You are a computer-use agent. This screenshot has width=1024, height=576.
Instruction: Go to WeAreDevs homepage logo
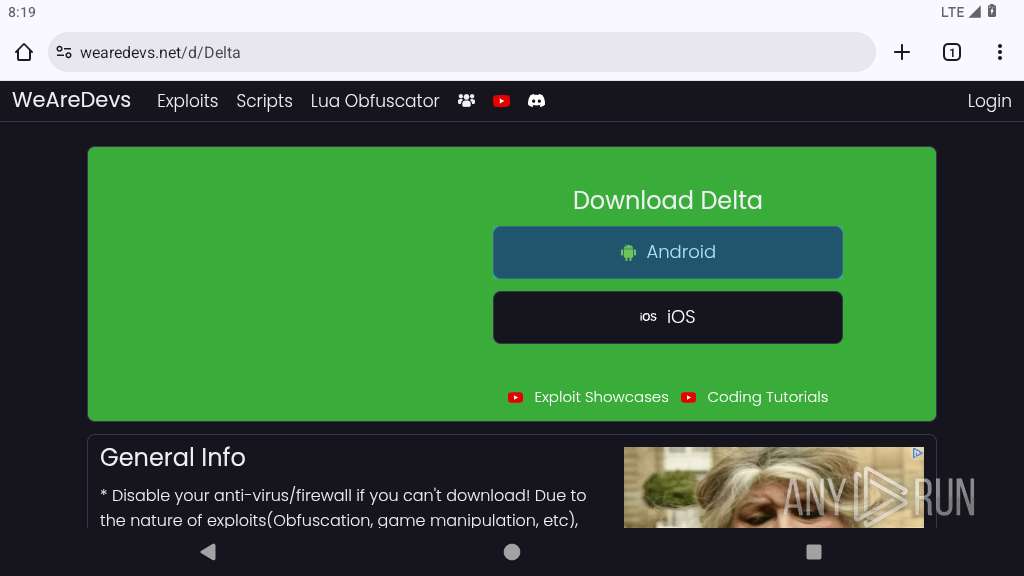point(71,100)
